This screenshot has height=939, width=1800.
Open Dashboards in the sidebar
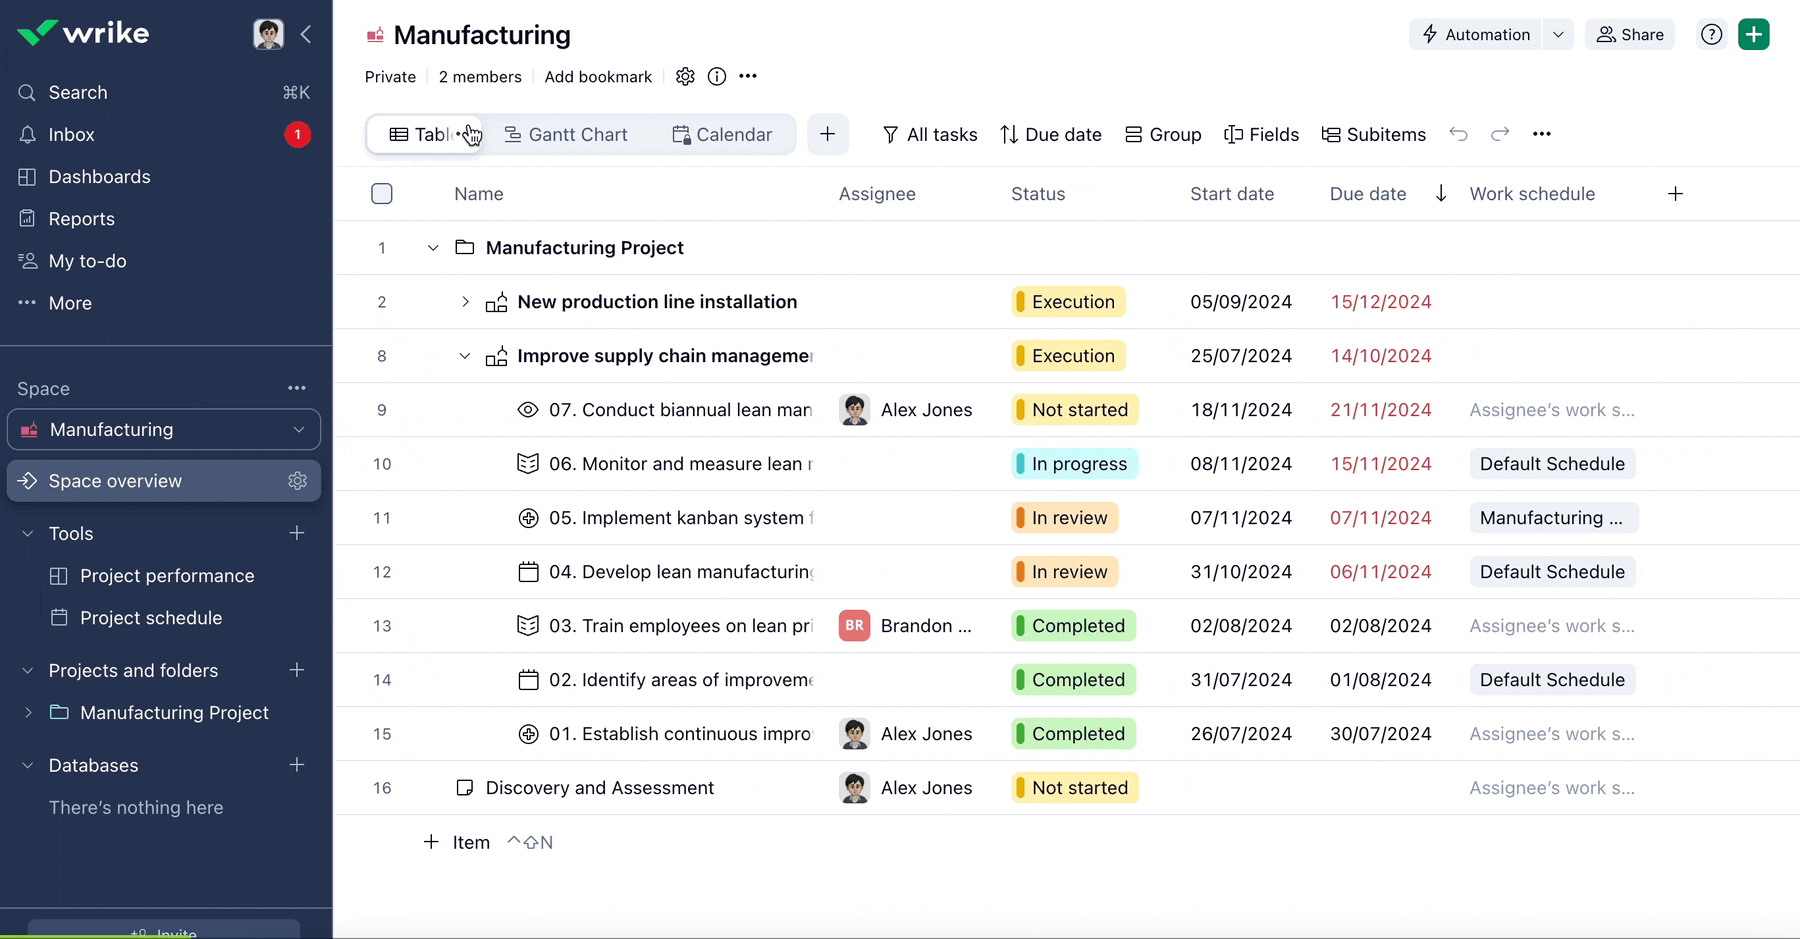(98, 176)
